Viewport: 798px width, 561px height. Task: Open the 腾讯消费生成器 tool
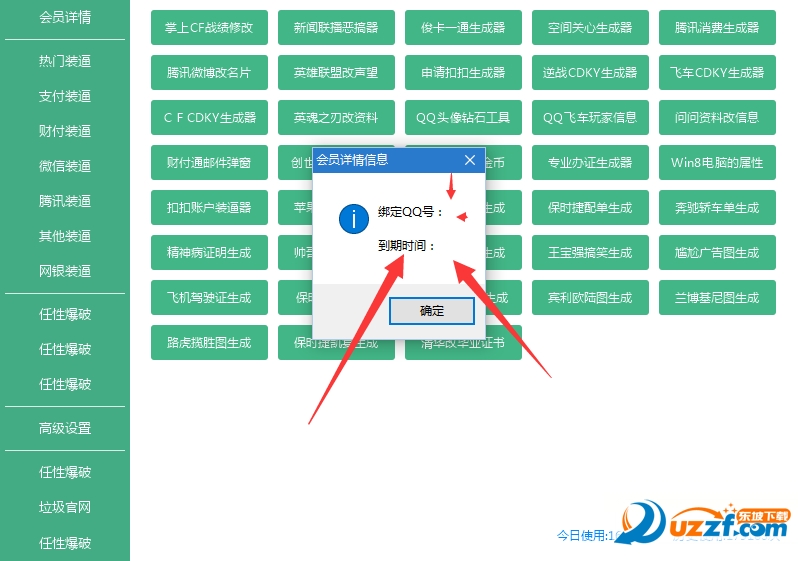click(718, 27)
